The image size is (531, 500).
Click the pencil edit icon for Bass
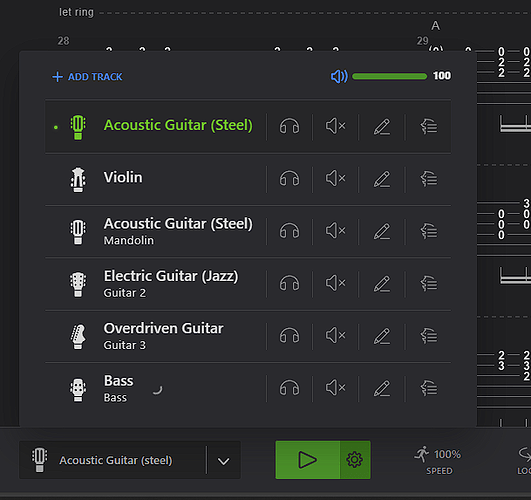(382, 388)
